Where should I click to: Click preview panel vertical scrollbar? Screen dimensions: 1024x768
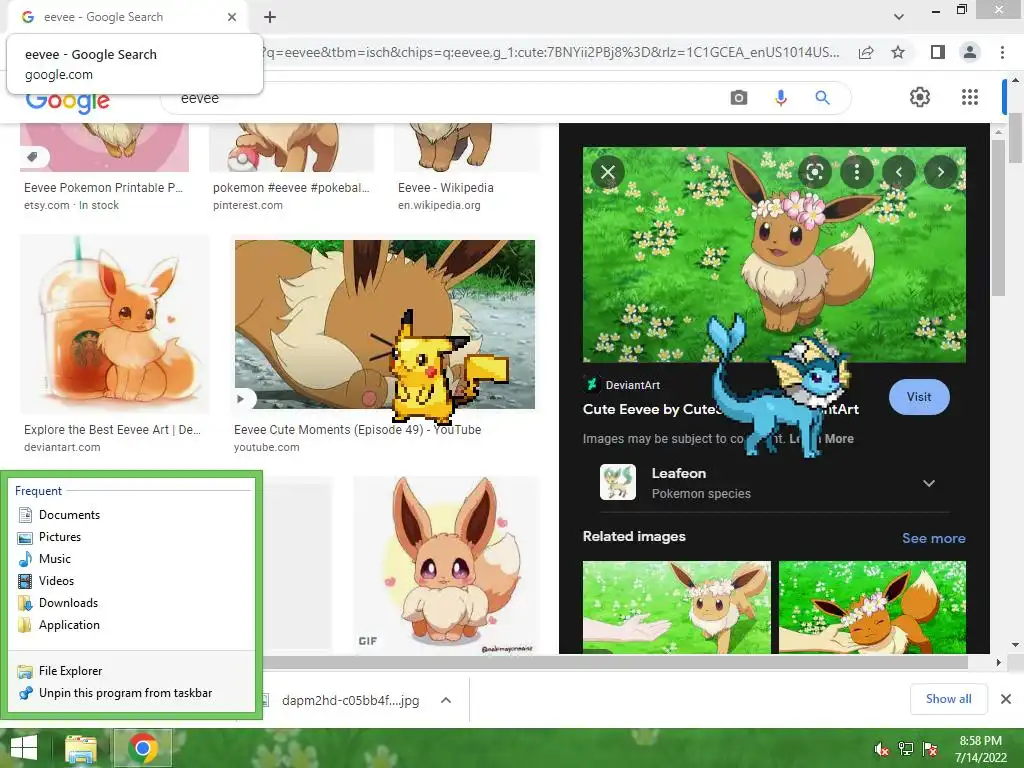(998, 219)
